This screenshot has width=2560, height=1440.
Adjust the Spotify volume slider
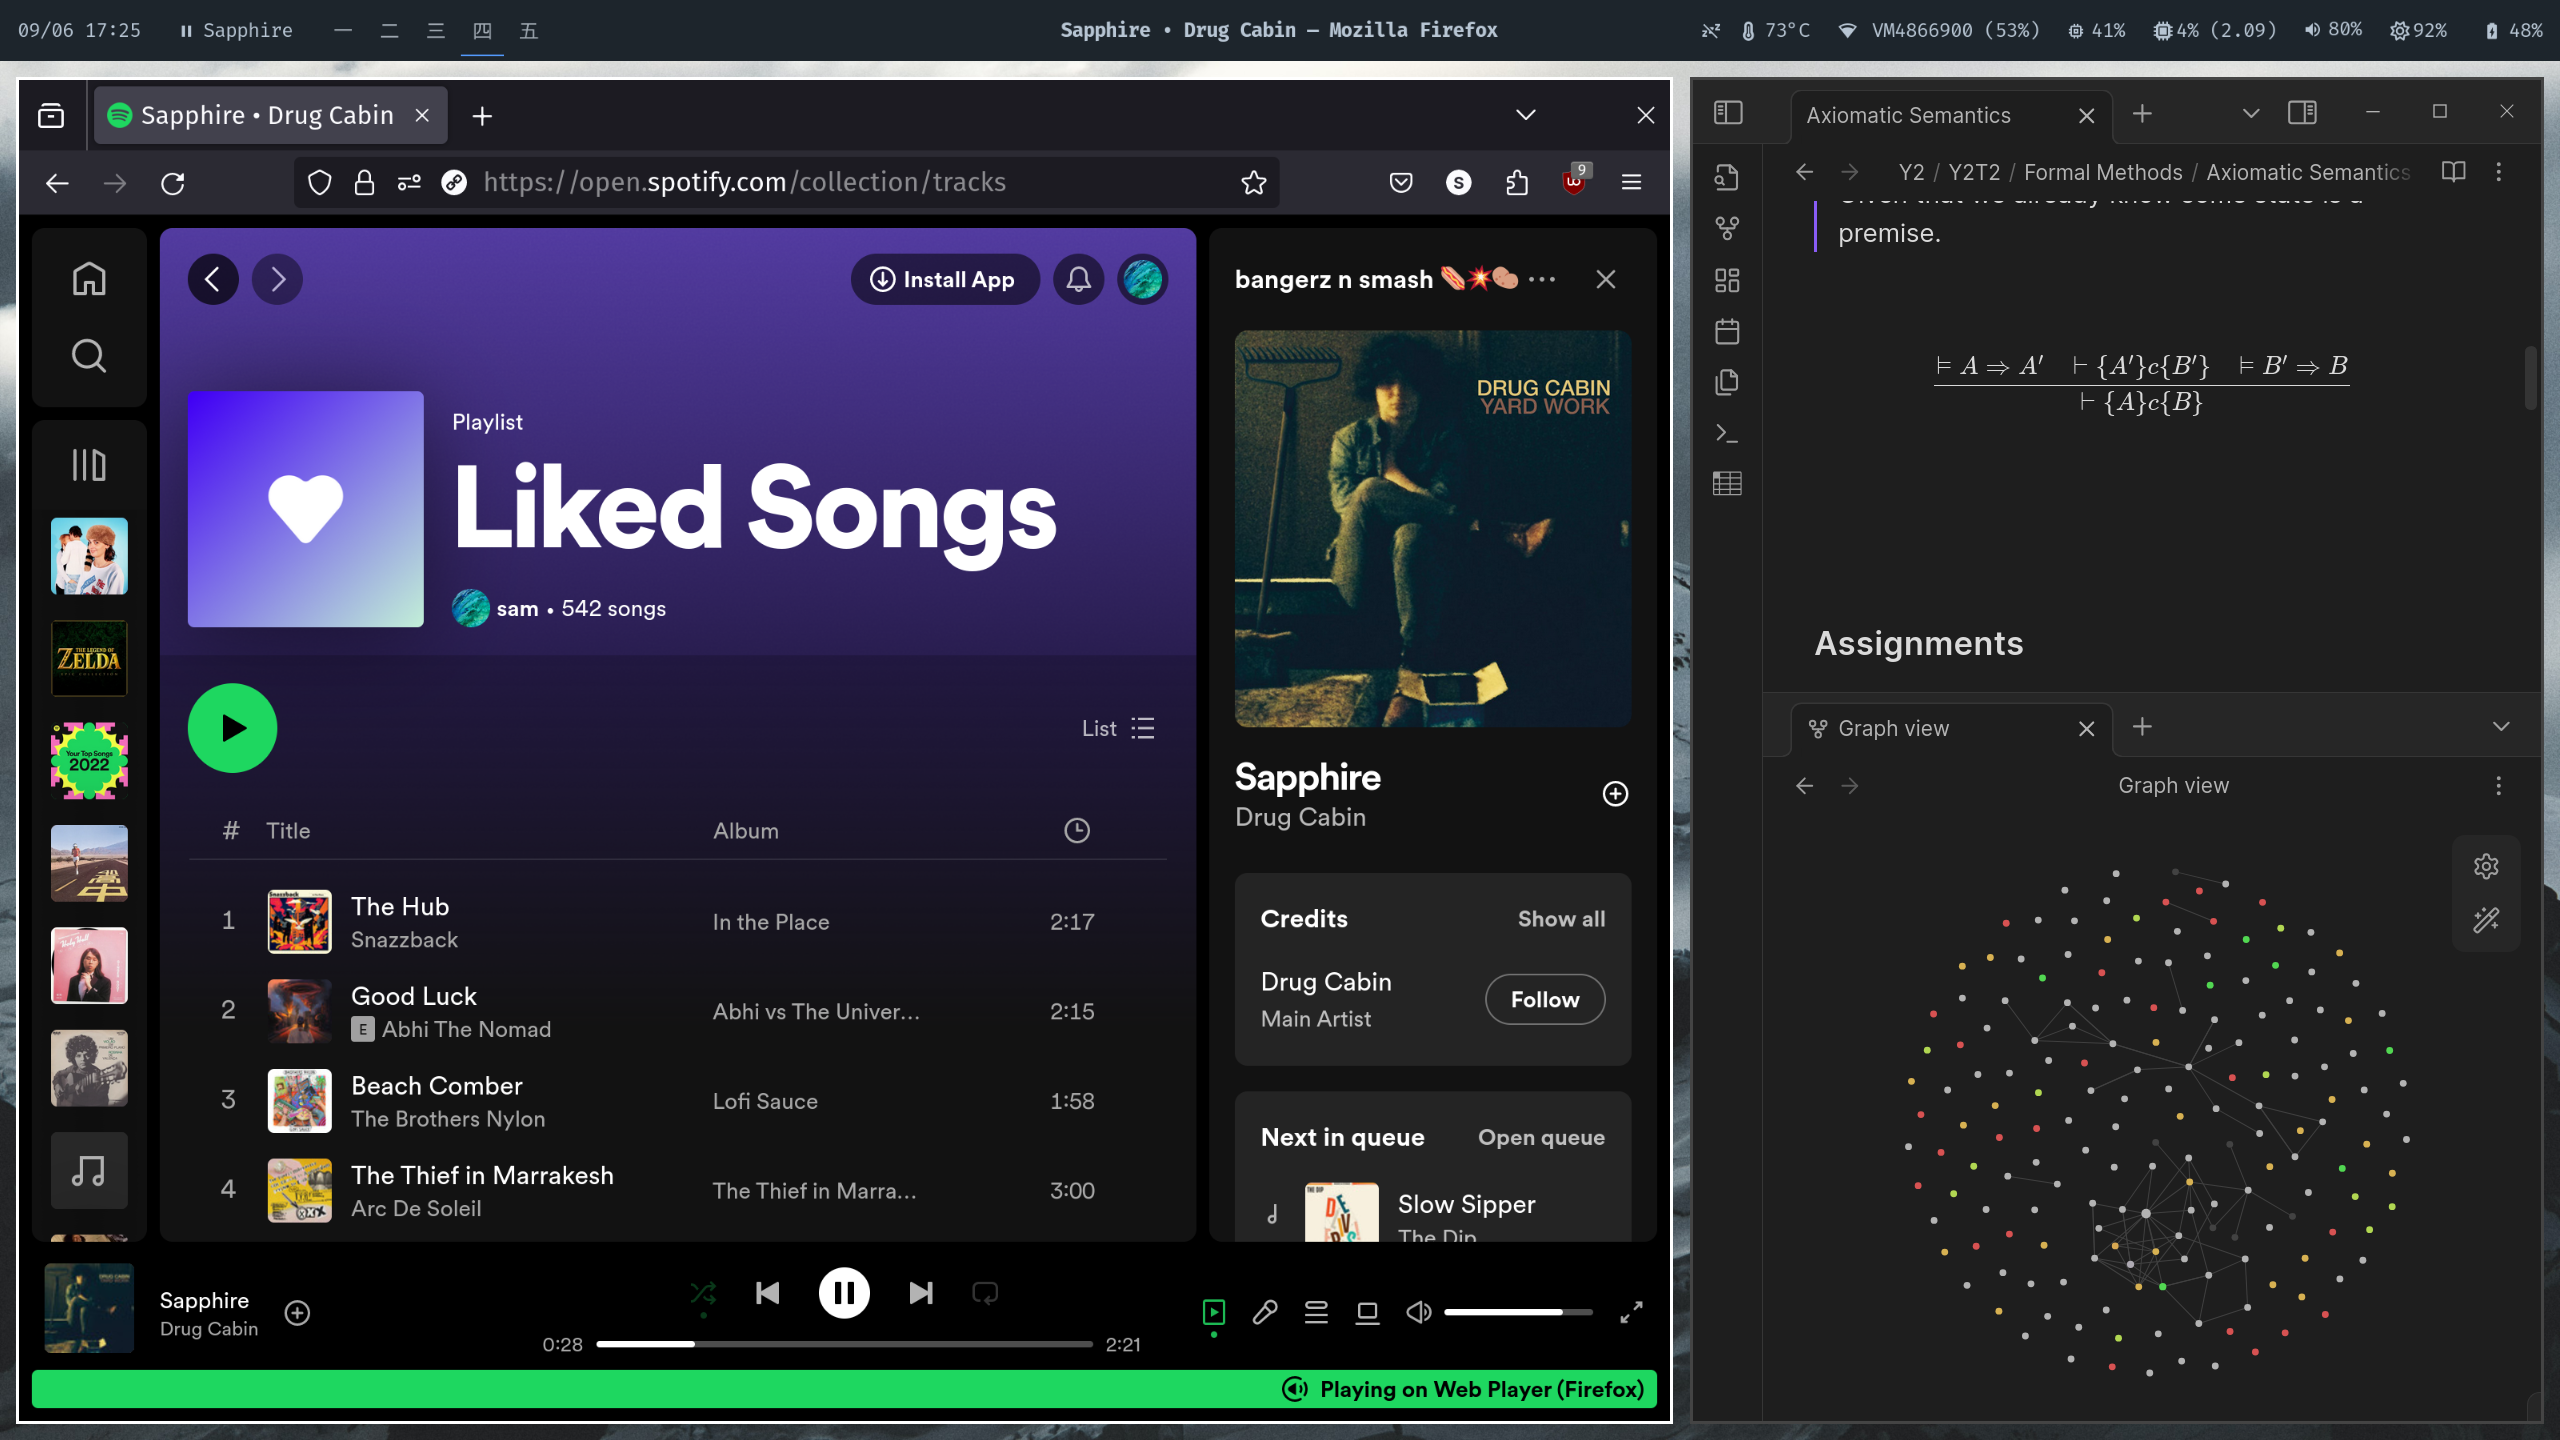[x=1517, y=1312]
